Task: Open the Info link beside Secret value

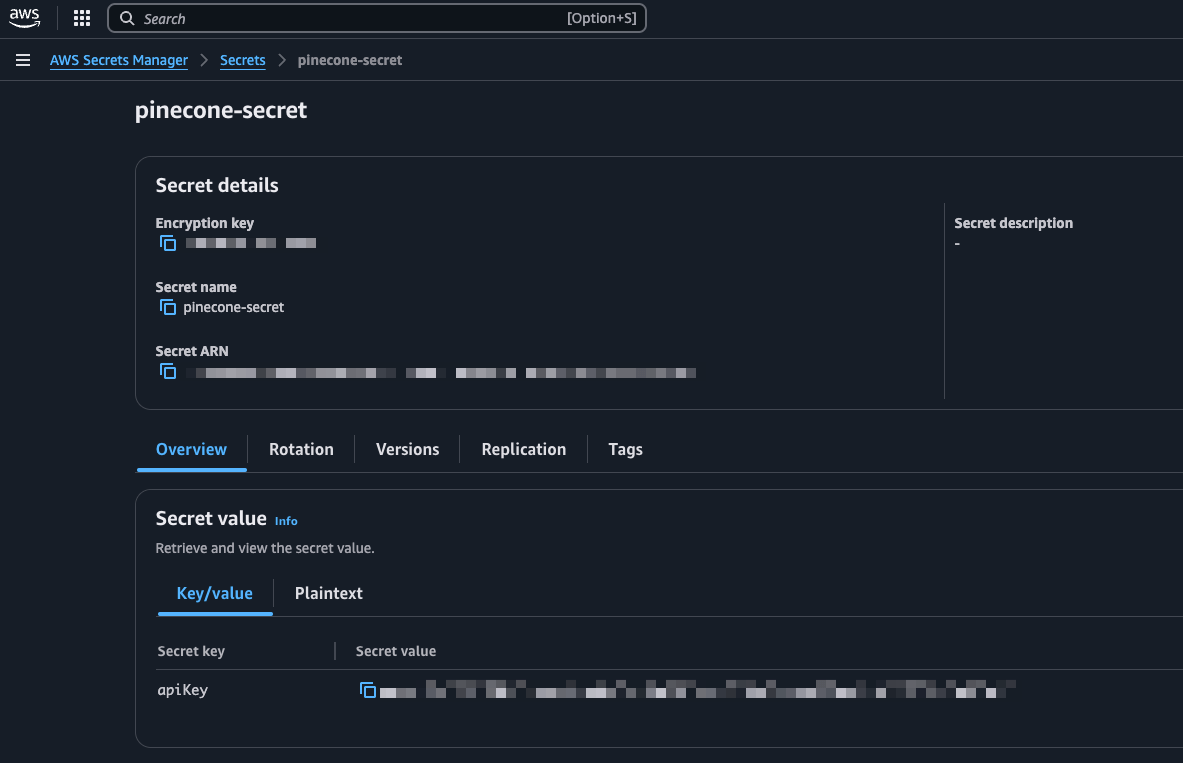Action: (x=286, y=521)
